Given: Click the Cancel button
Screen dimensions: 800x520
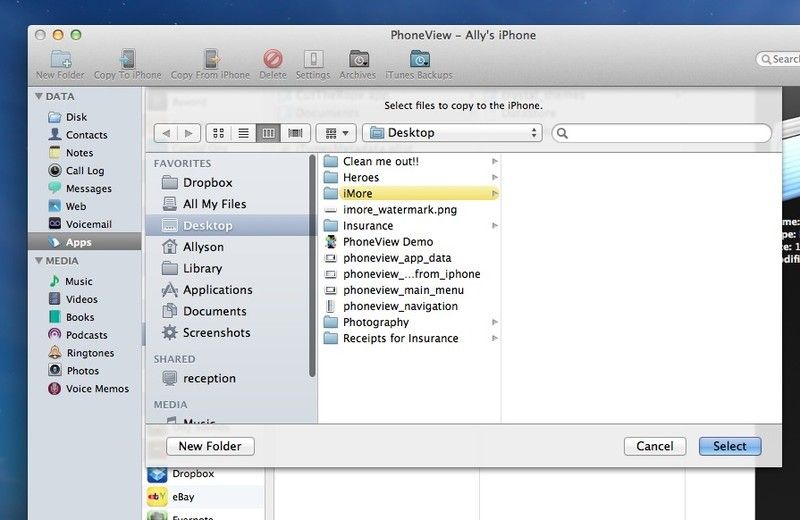Looking at the screenshot, I should coord(655,446).
